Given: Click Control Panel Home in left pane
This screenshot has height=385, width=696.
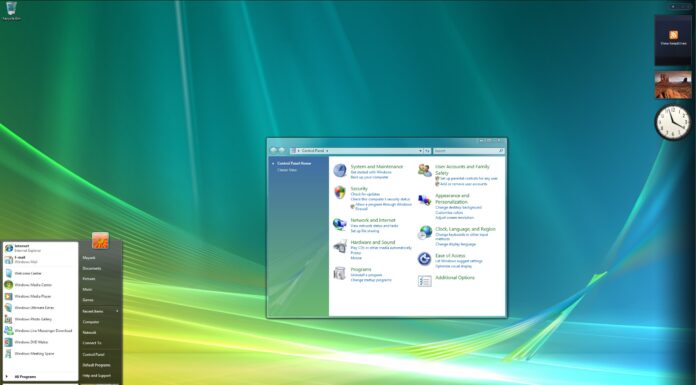Looking at the screenshot, I should (x=294, y=163).
